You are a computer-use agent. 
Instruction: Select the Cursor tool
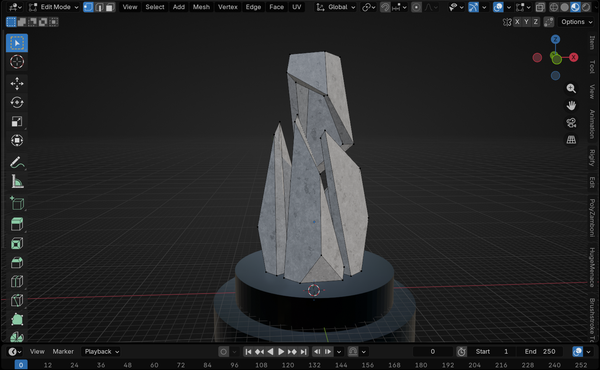pos(17,62)
